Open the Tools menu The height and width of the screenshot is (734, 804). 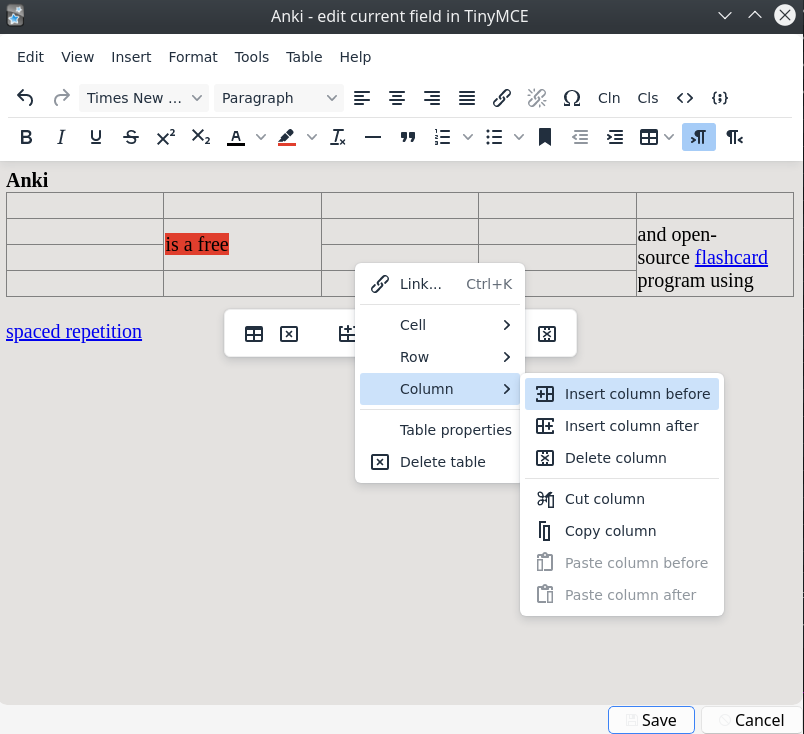click(252, 57)
